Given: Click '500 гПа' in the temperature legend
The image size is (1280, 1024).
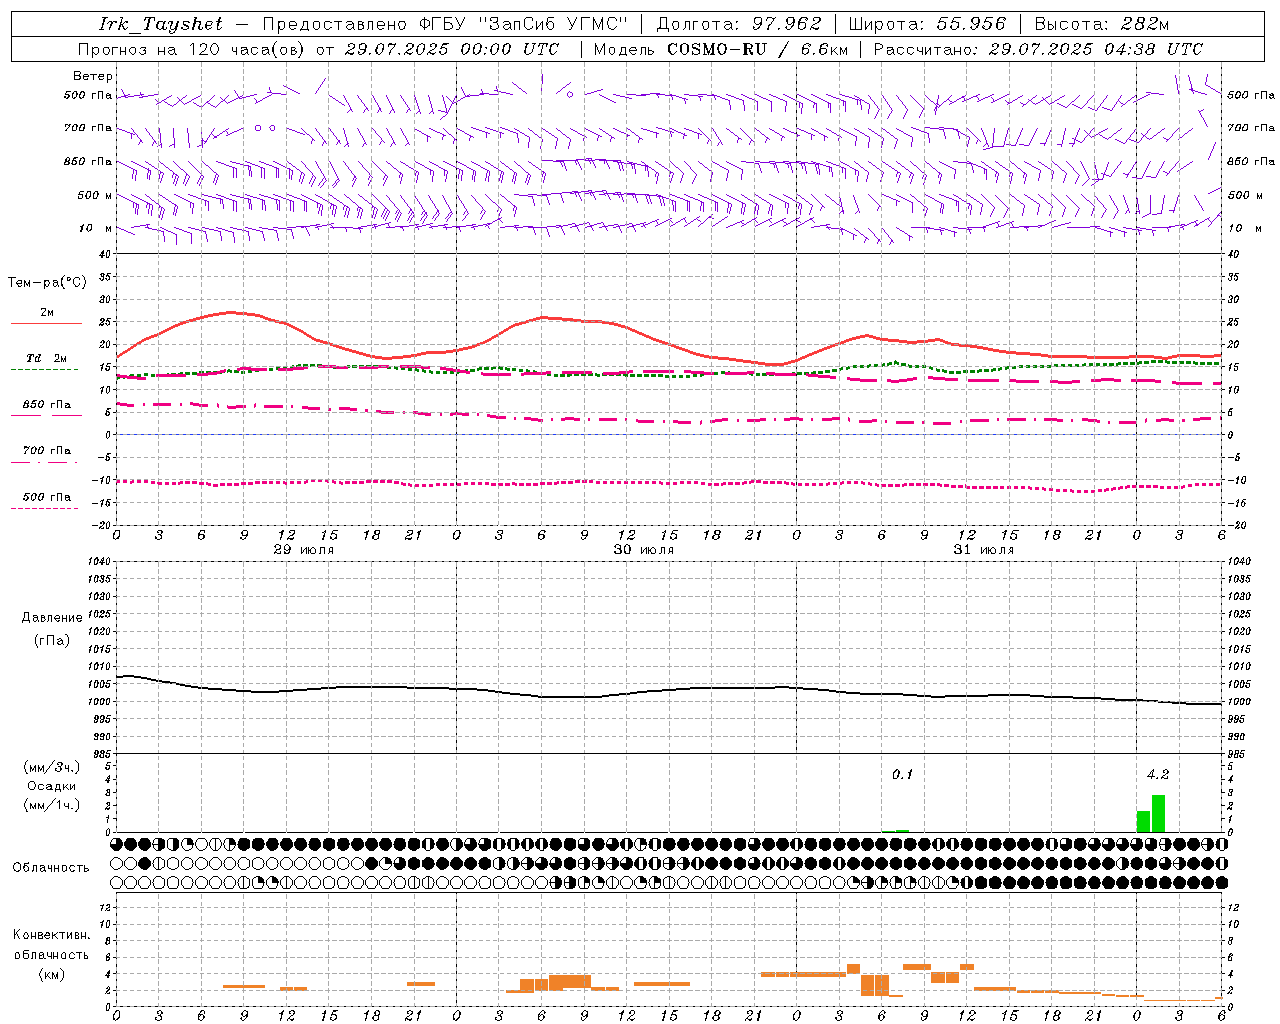Looking at the screenshot, I should point(47,497).
